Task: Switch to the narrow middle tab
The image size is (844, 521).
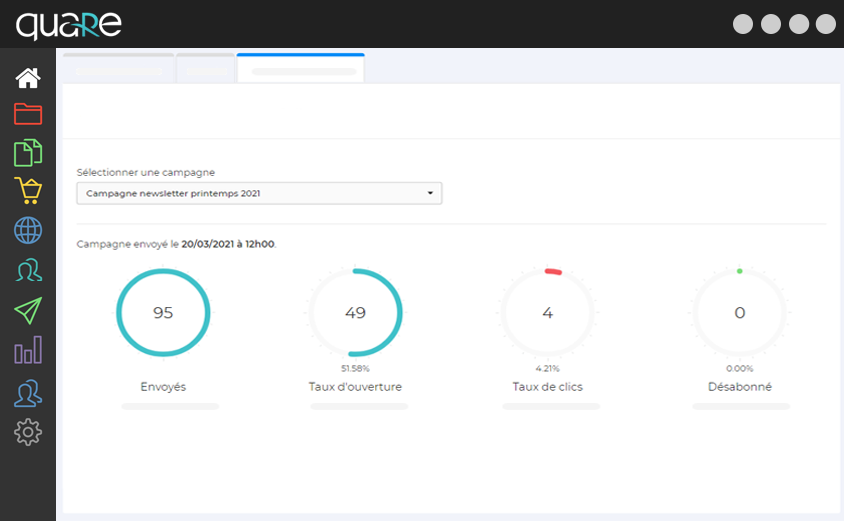Action: pos(206,68)
